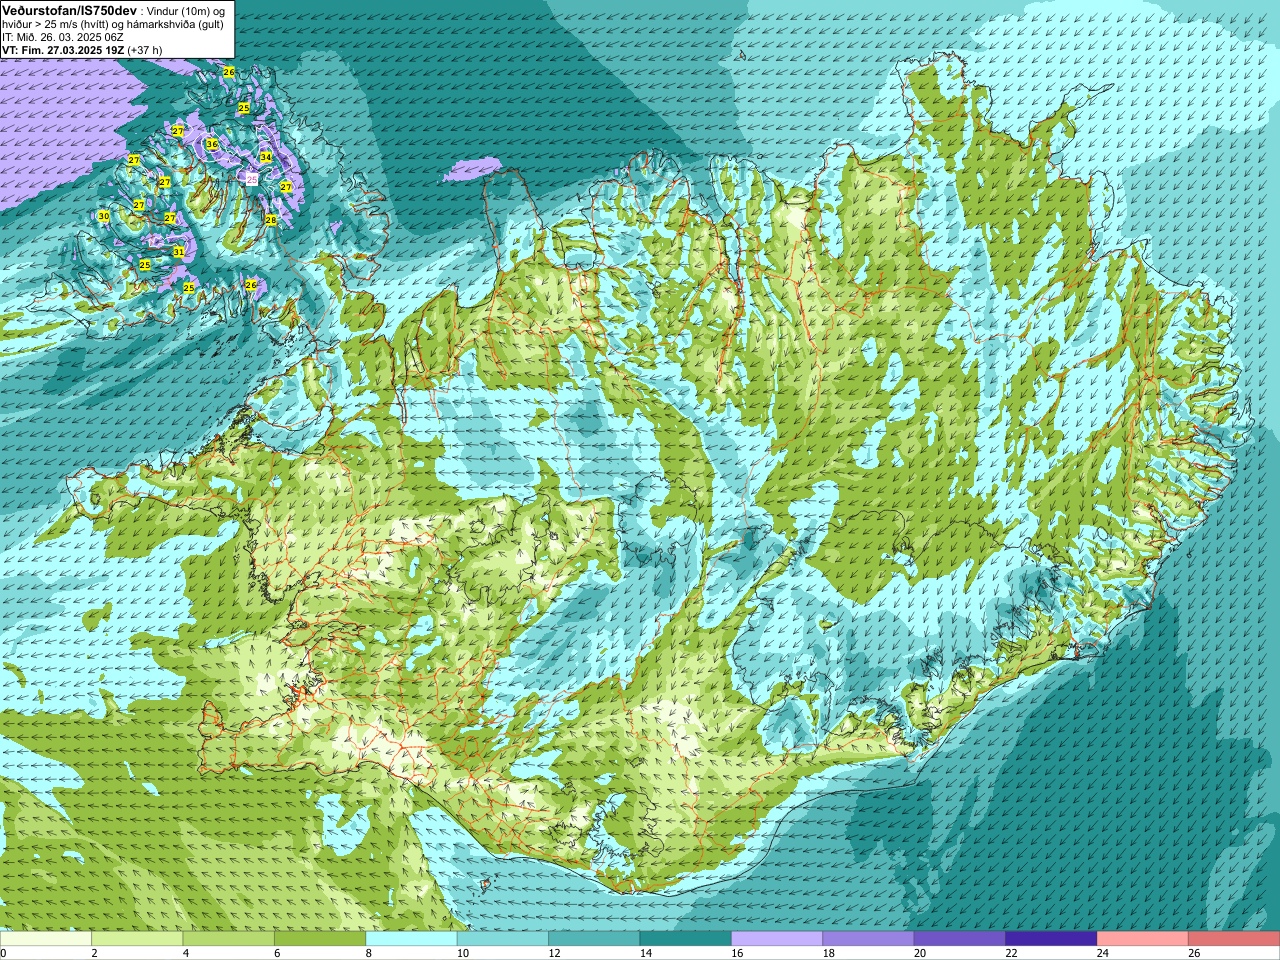Click the legend scale number 16

737,953
